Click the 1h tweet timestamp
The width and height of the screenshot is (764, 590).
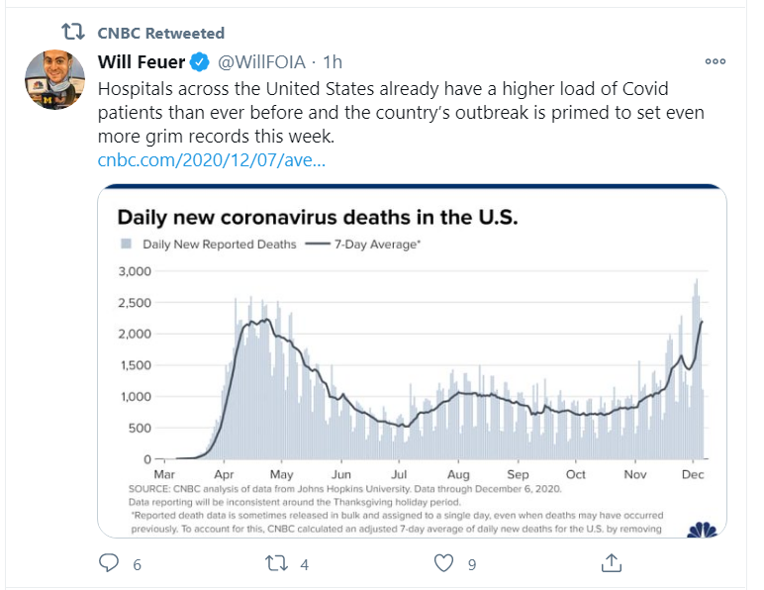coord(333,62)
